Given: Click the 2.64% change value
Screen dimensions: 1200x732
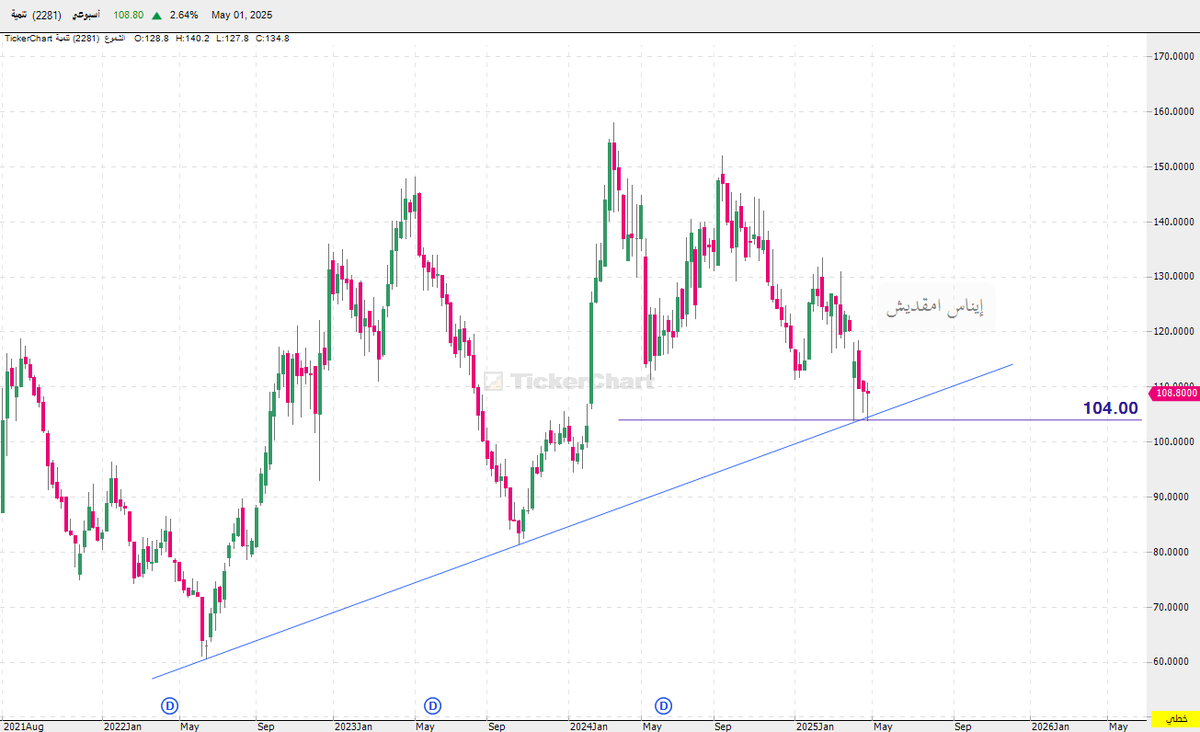Looking at the screenshot, I should point(184,15).
